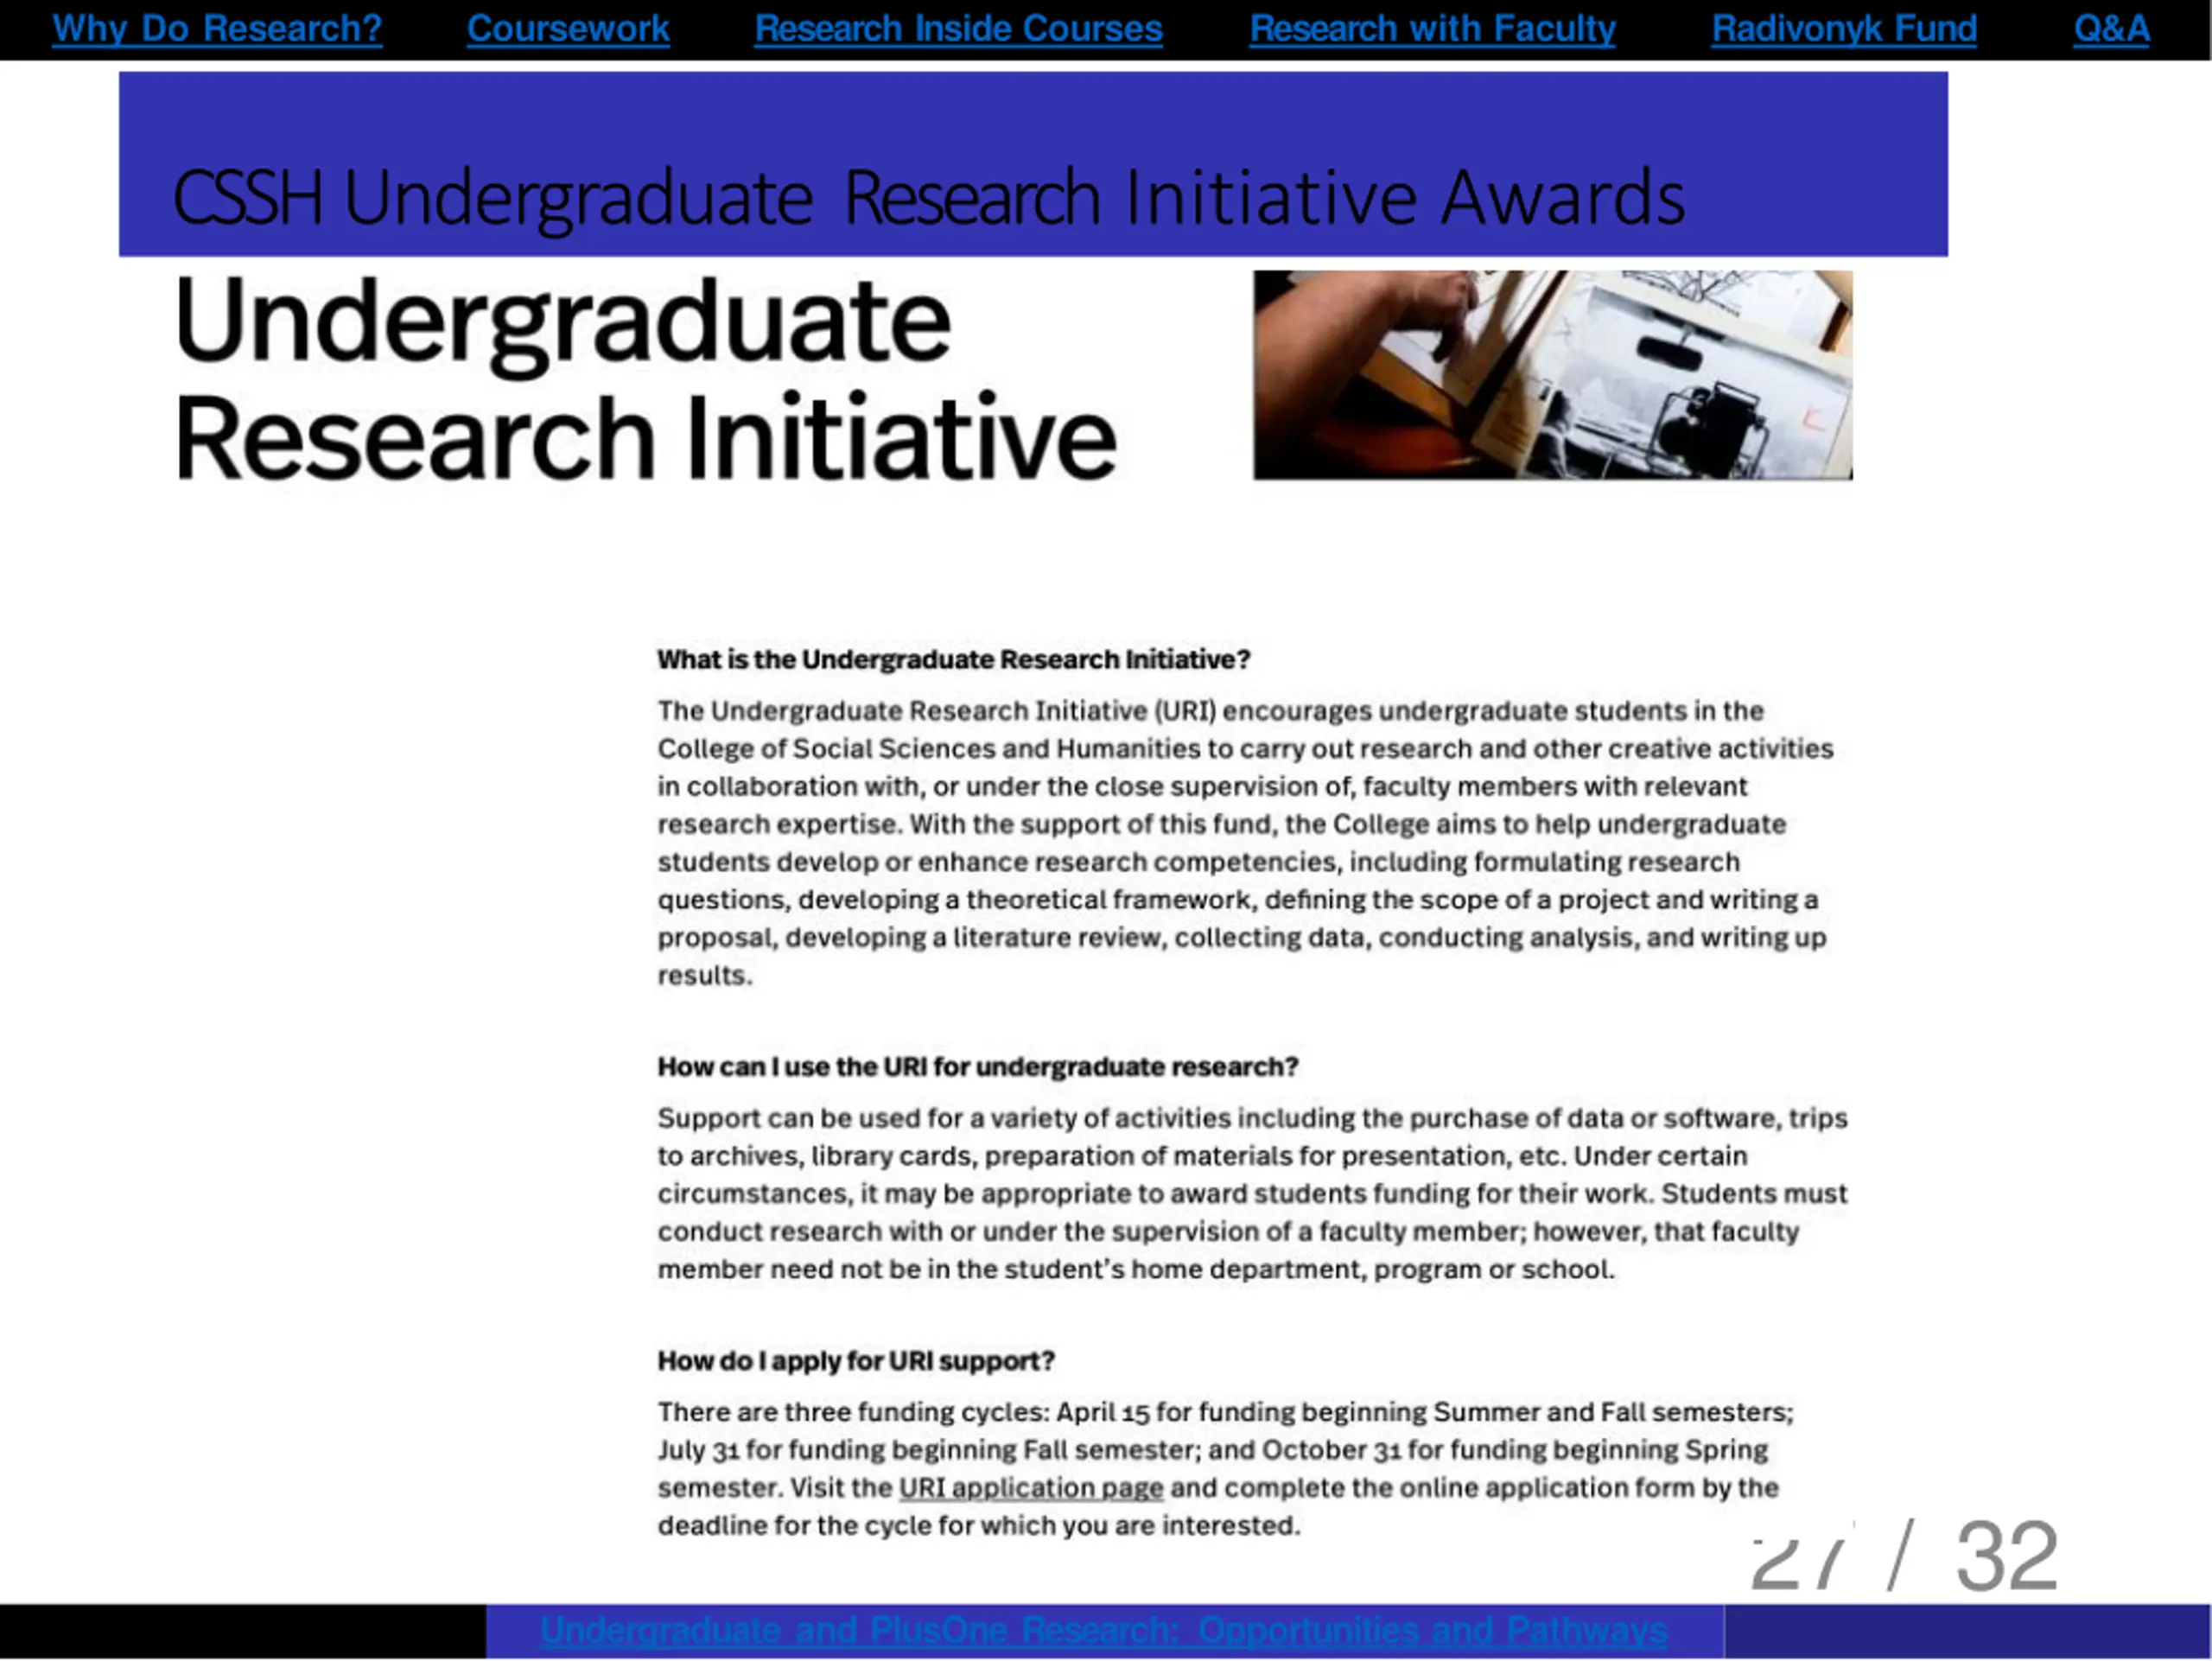Click the 'What is the Undergraduate Research Initiative?' heading
The width and height of the screenshot is (2212, 1661).
click(953, 660)
